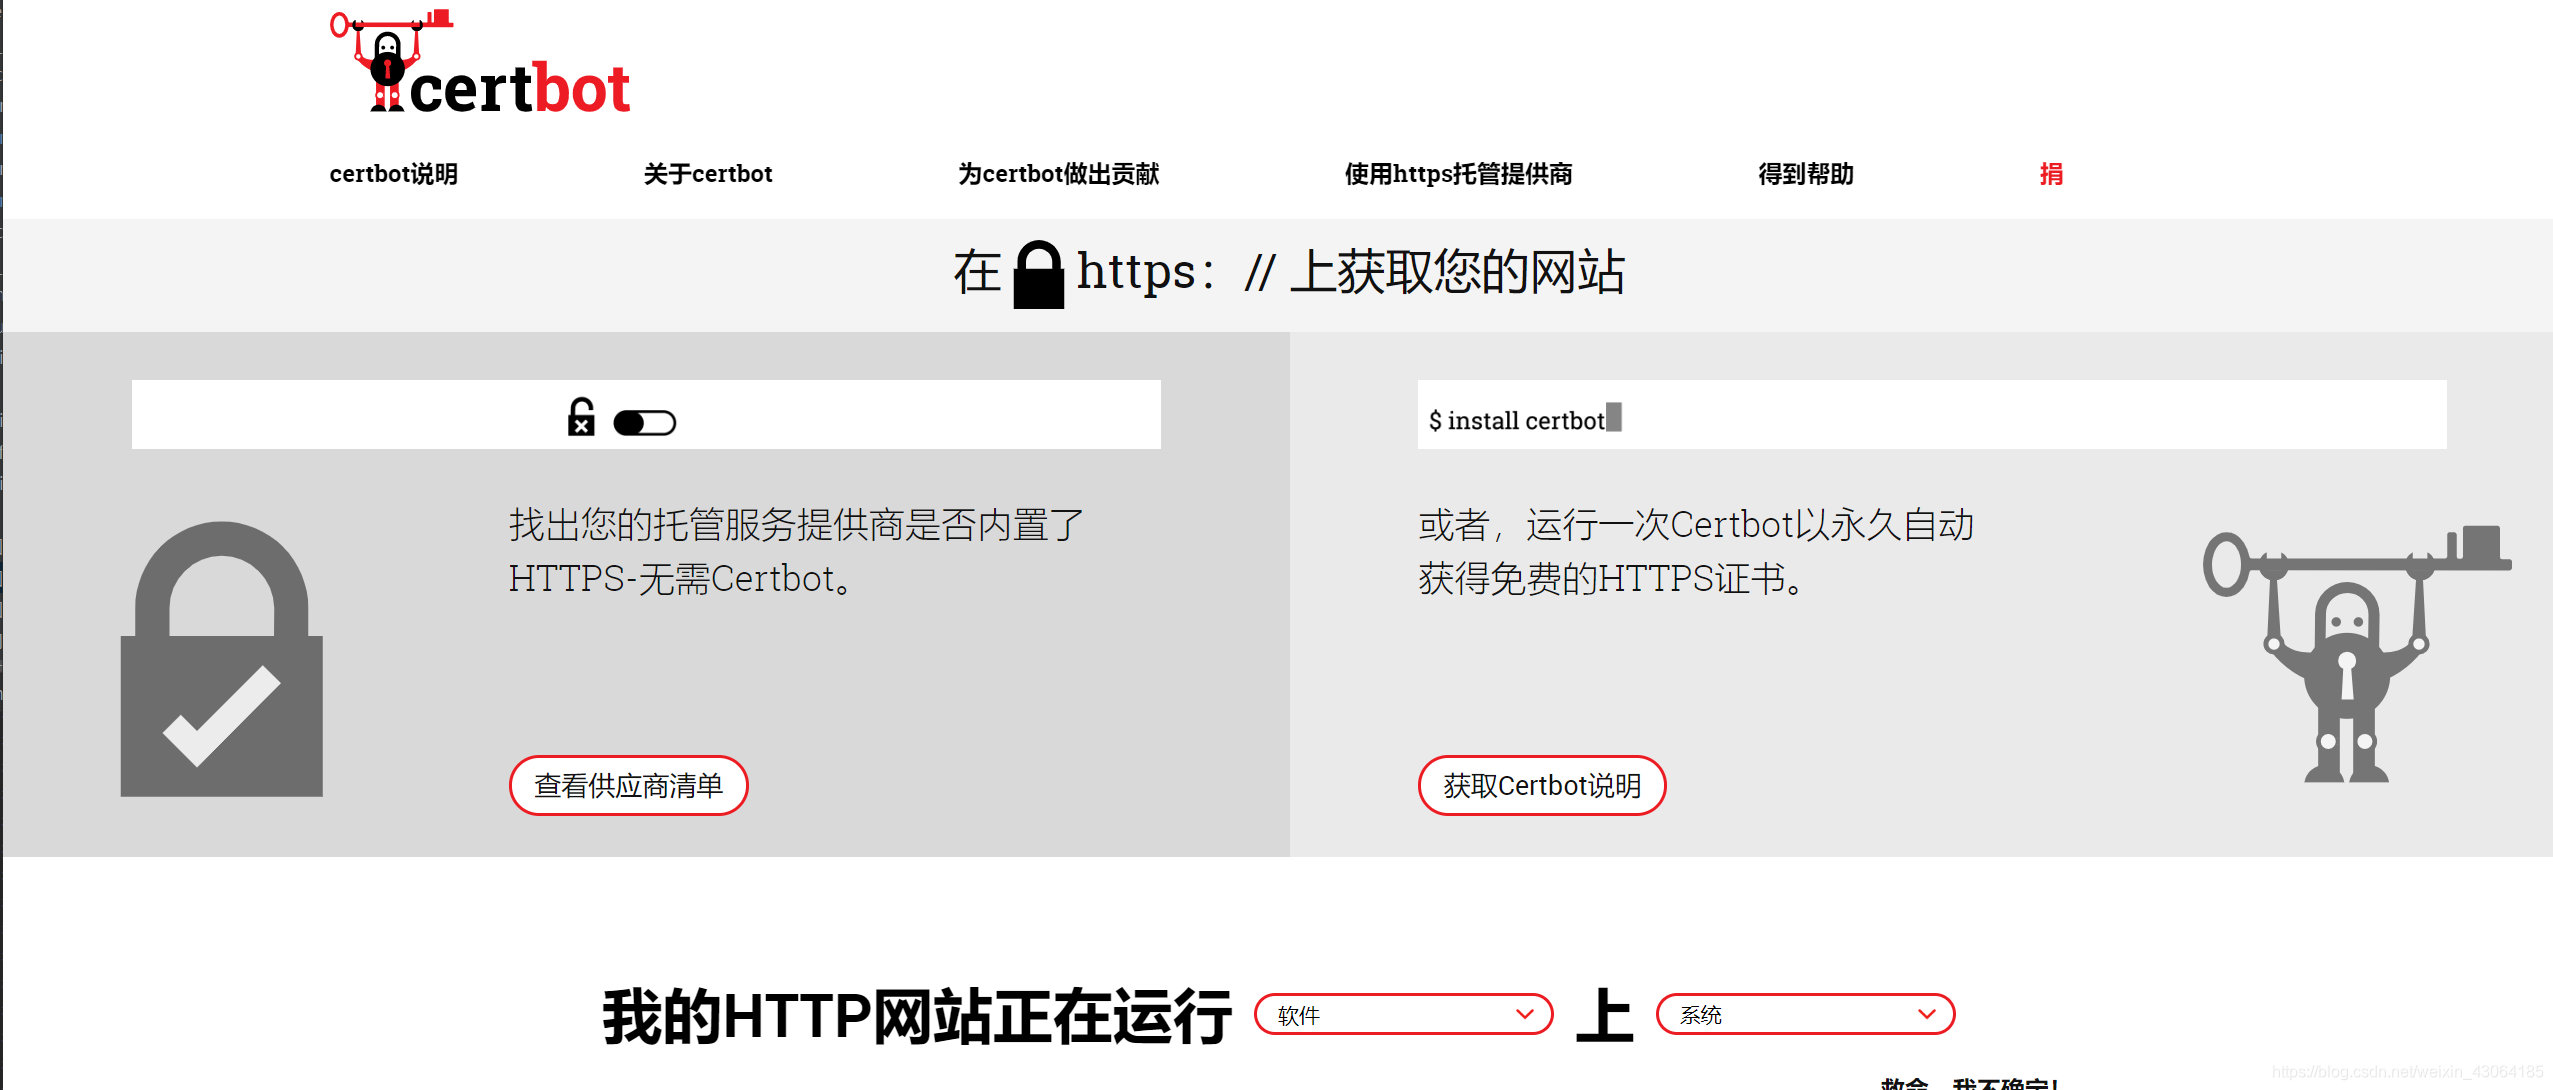Click the 获取Certbot说明 button
This screenshot has width=2553, height=1090.
click(x=1540, y=785)
